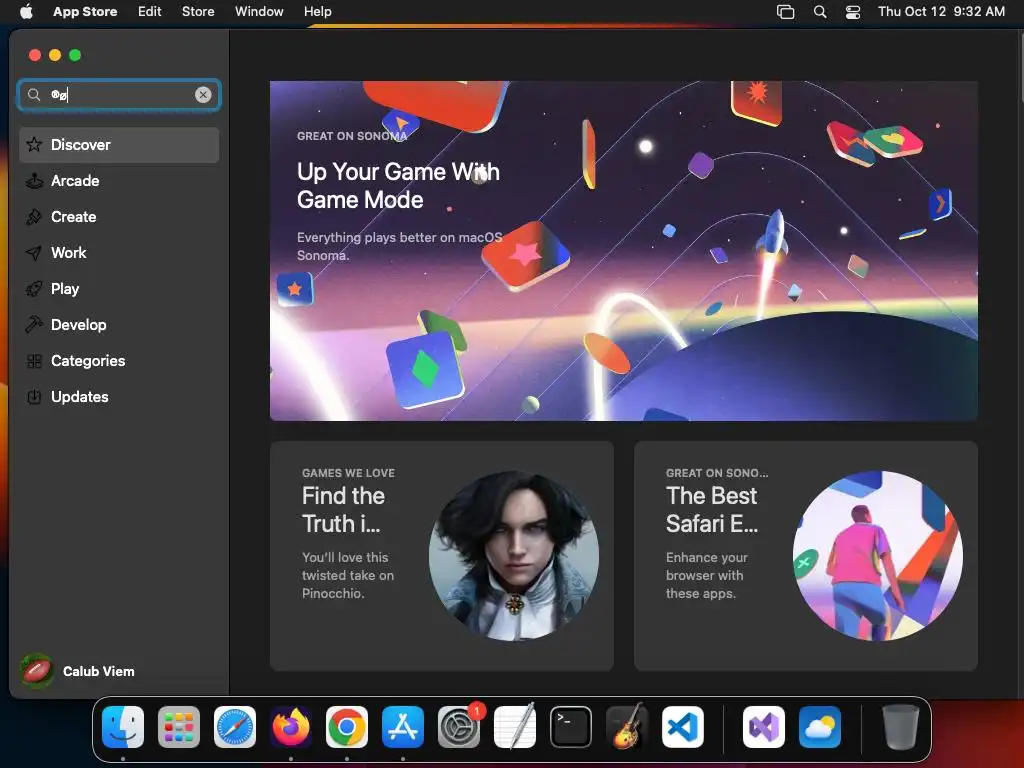This screenshot has height=768, width=1024.
Task: Open Spotlight search in menu bar
Action: pos(820,11)
